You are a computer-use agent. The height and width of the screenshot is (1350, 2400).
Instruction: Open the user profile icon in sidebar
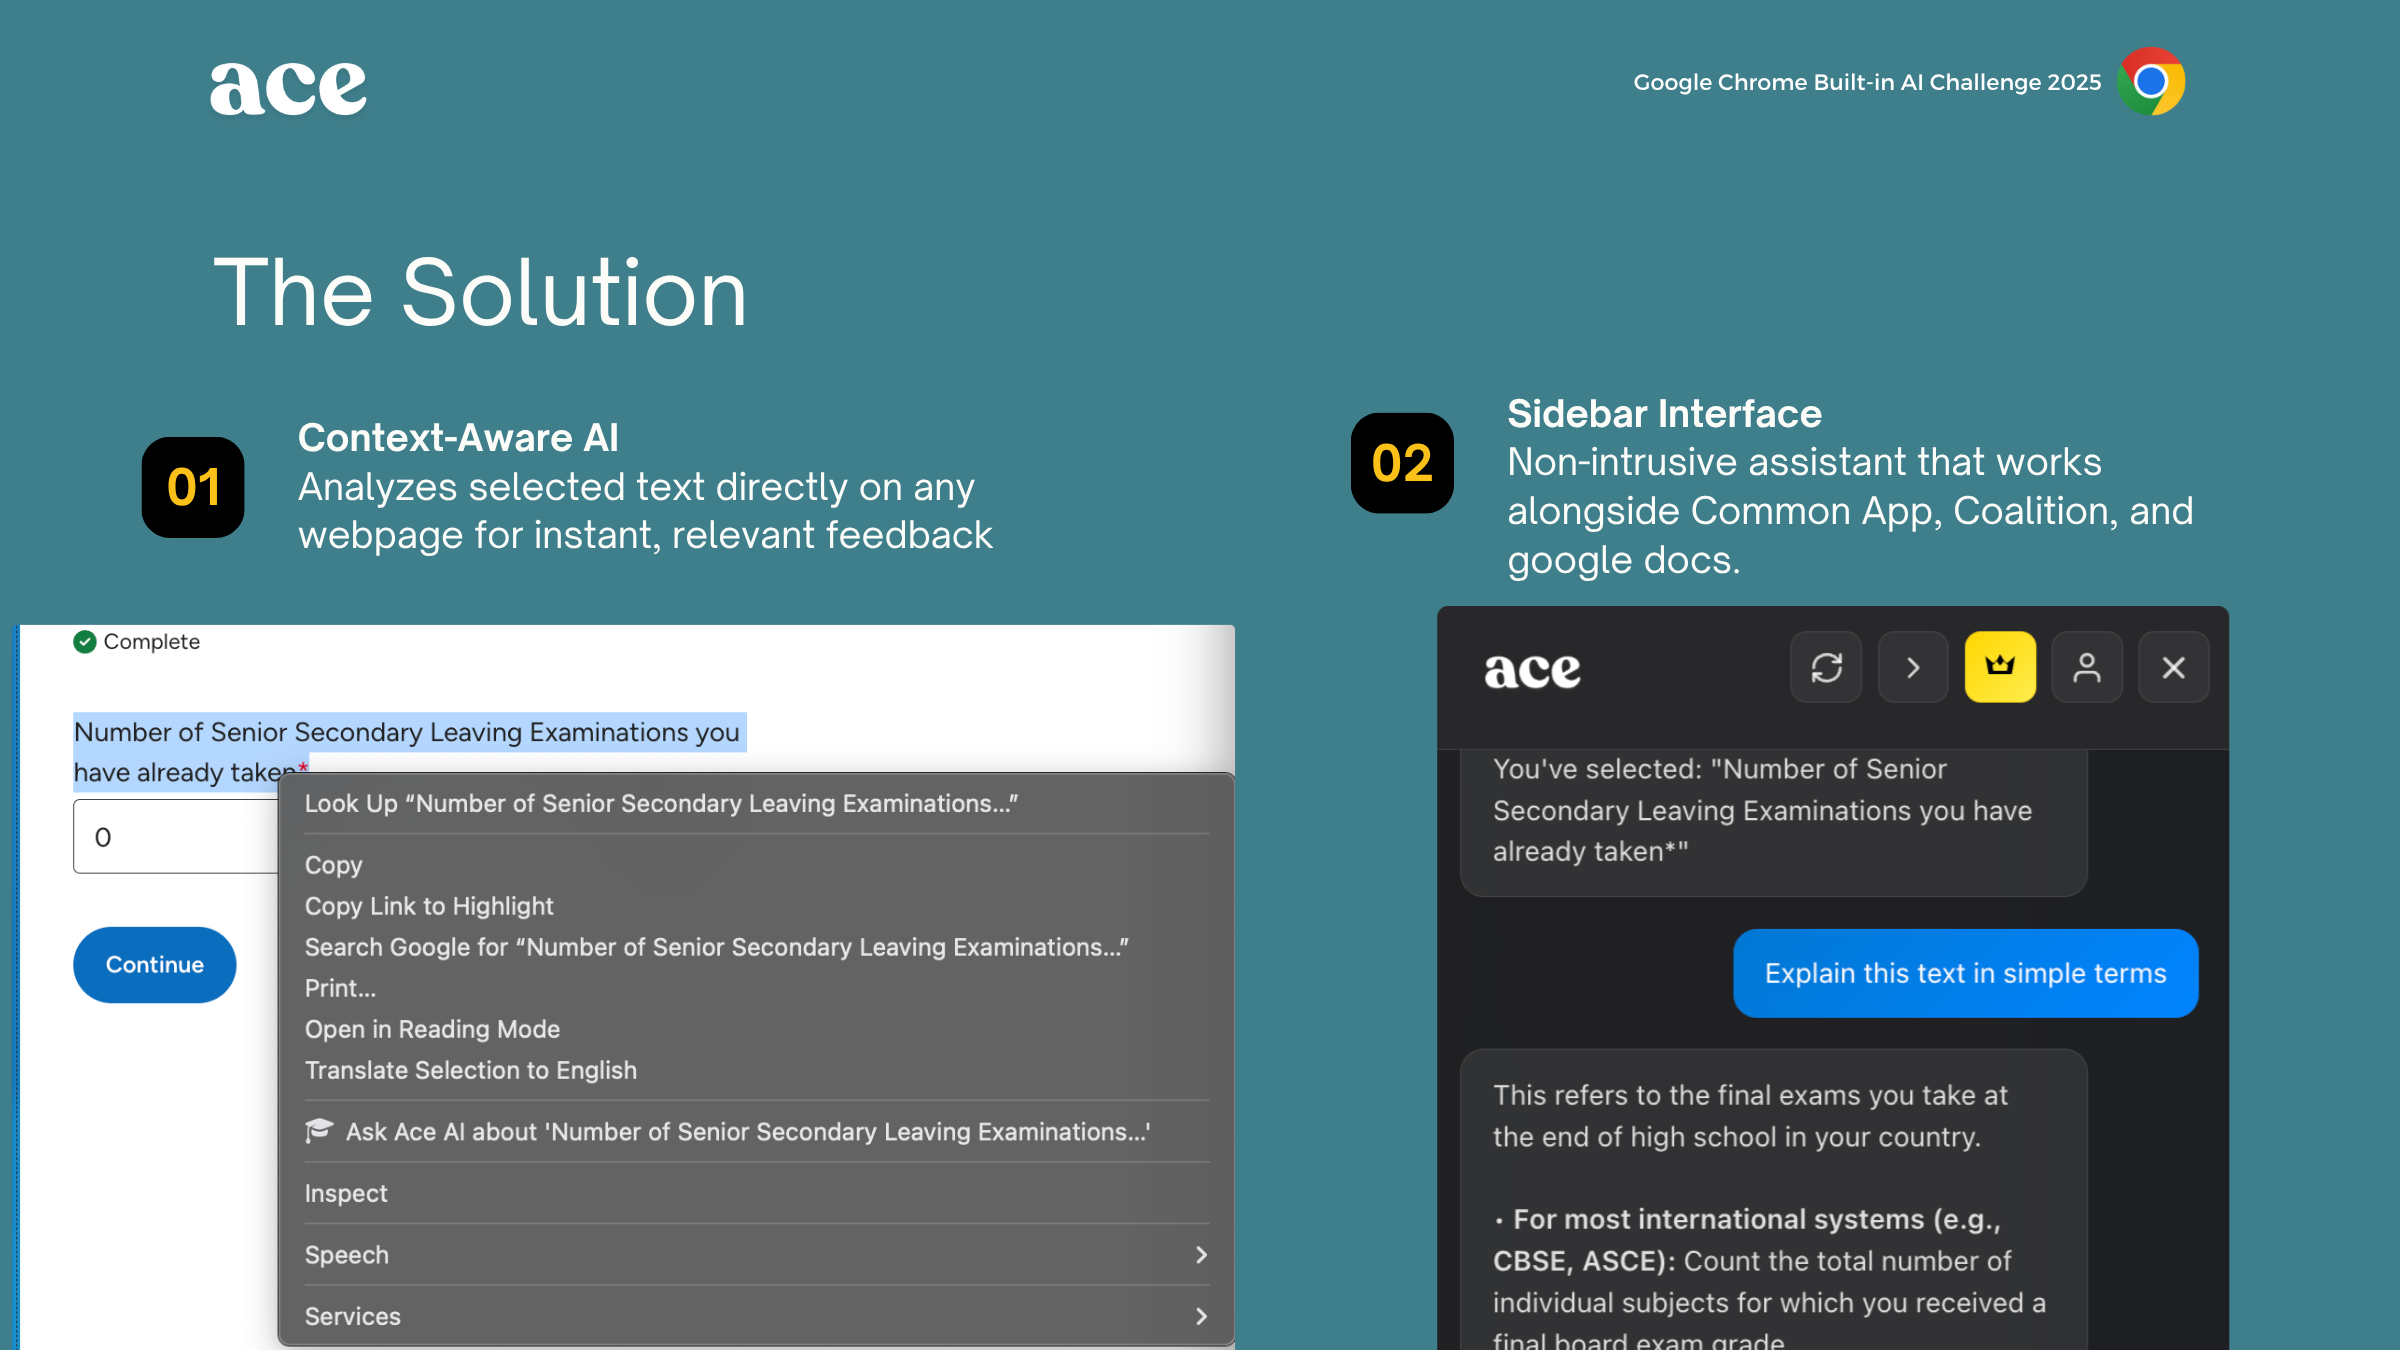(x=2087, y=667)
